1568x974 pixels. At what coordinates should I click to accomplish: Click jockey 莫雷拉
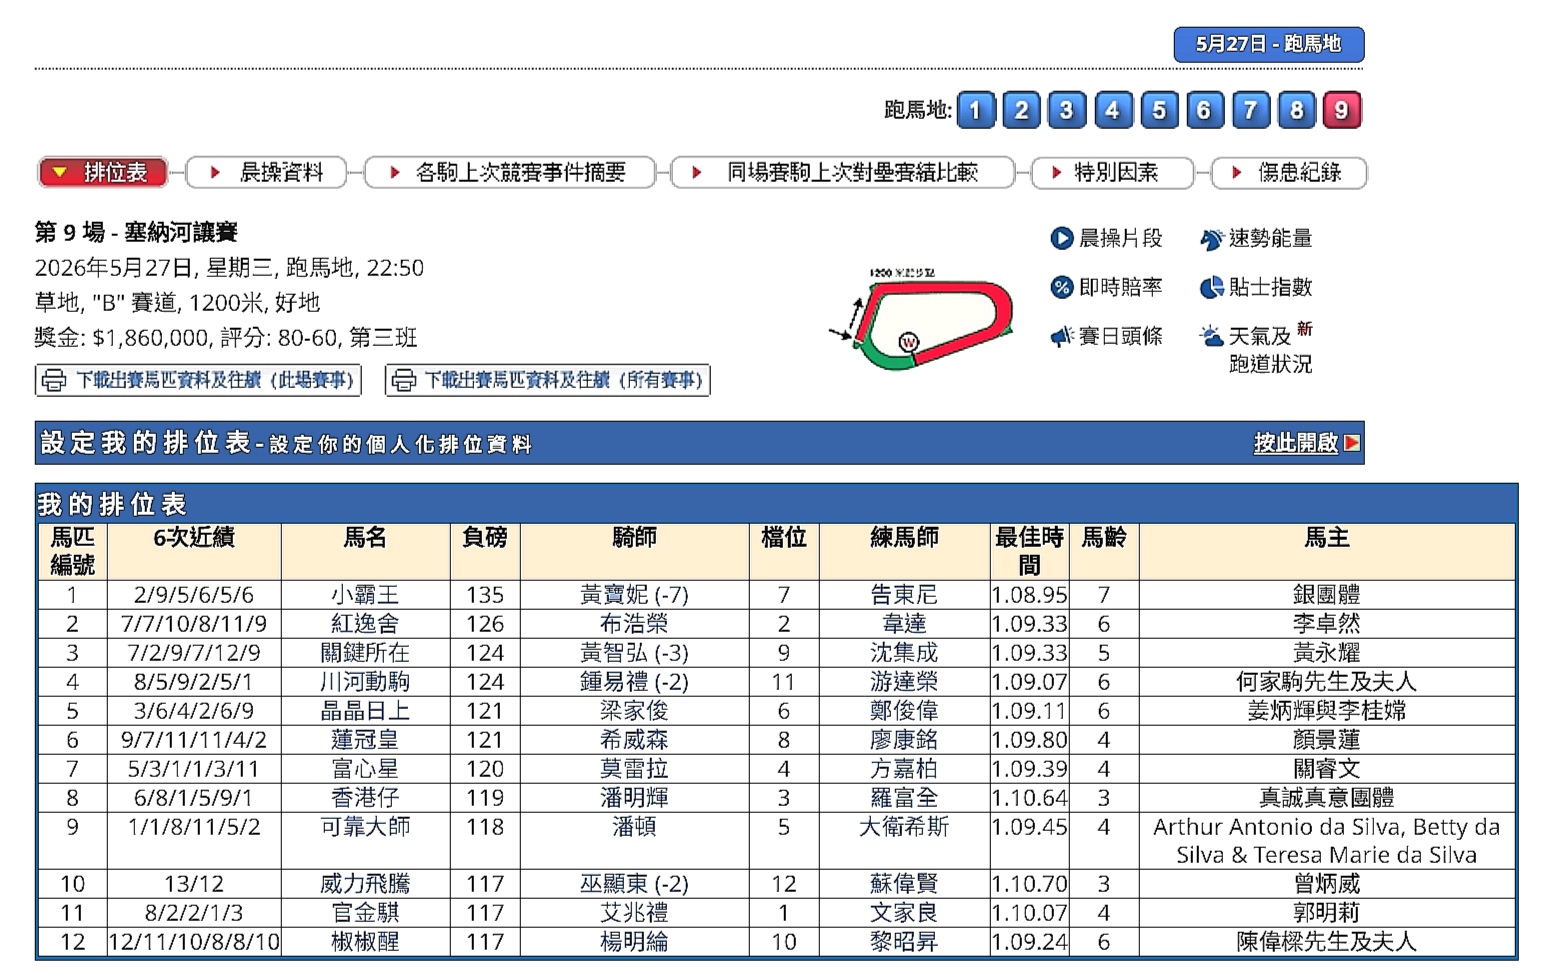click(x=634, y=769)
